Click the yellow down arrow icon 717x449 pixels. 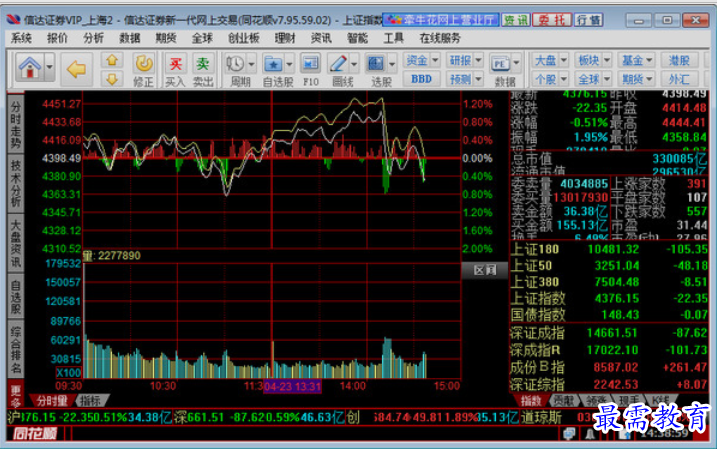tap(112, 79)
